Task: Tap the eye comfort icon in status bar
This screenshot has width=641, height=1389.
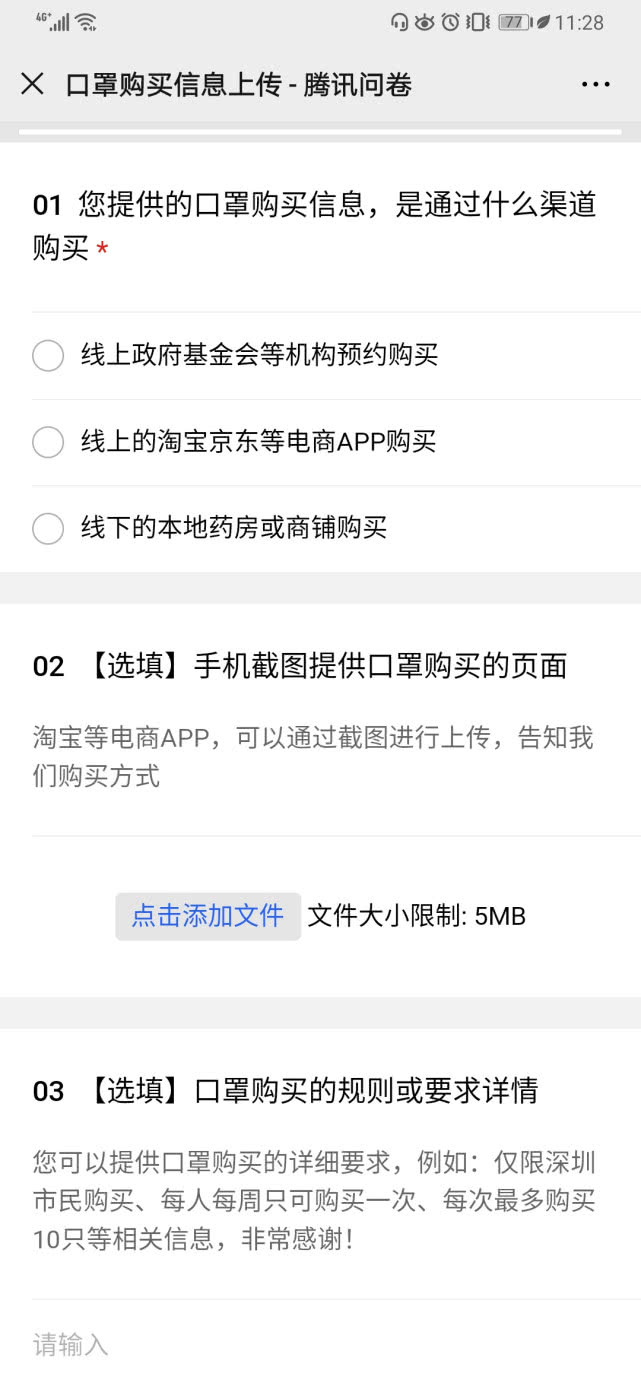Action: pos(425,22)
